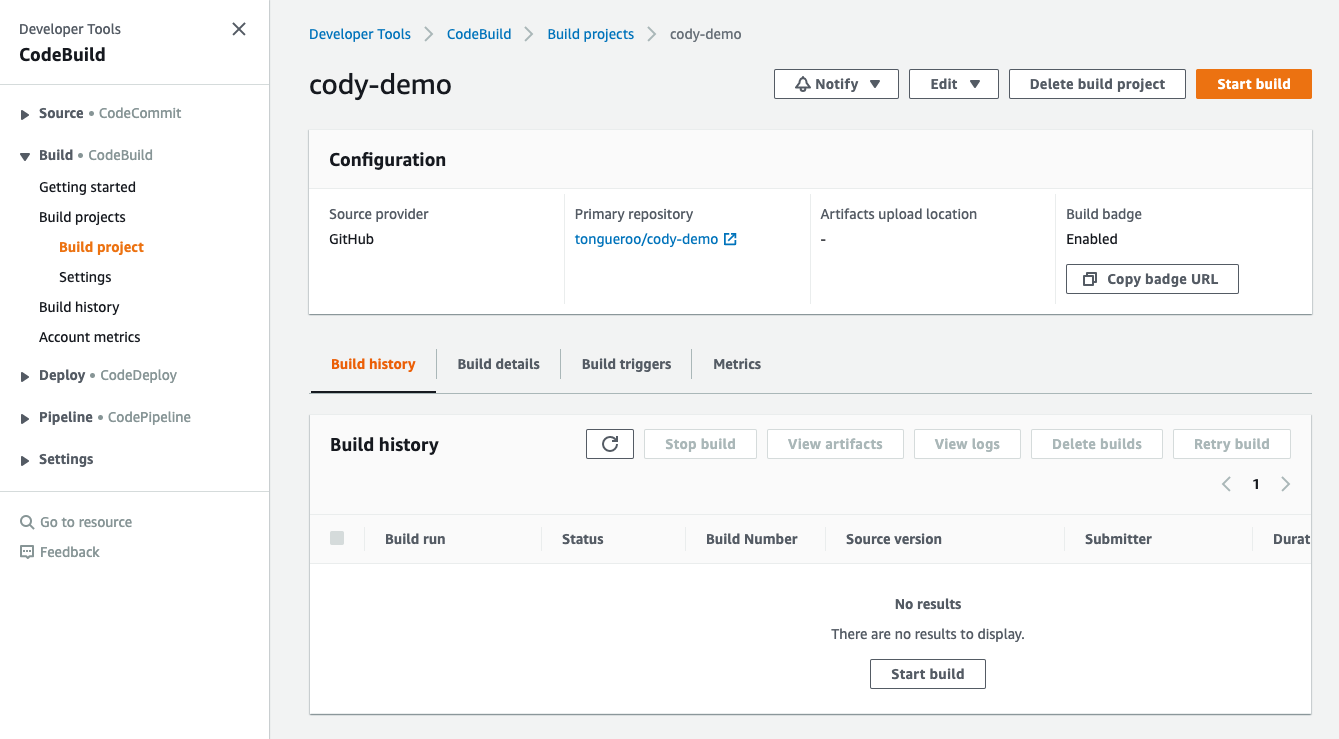Click Copy badge URL button

tap(1152, 279)
